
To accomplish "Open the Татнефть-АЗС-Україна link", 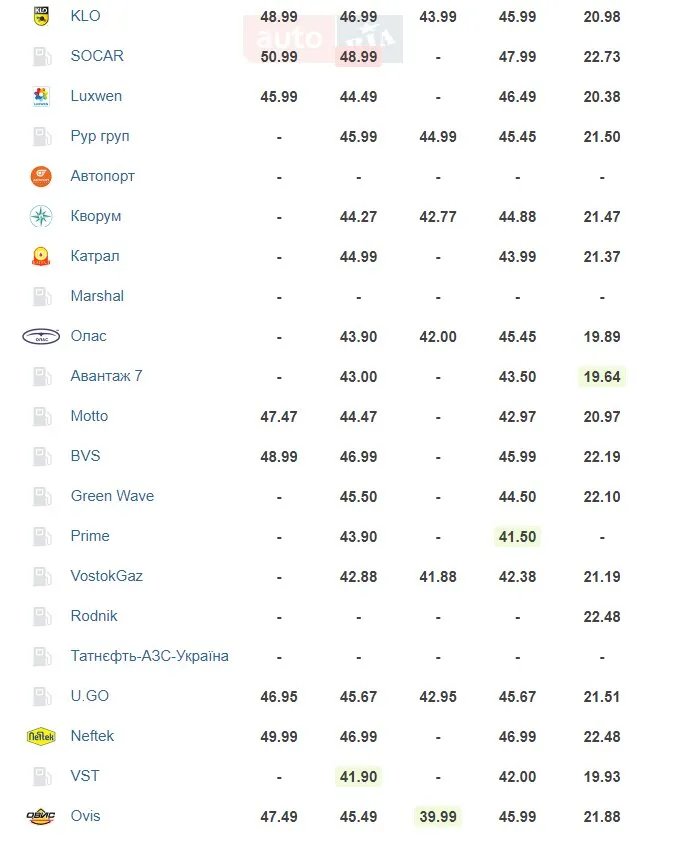I will 150,656.
